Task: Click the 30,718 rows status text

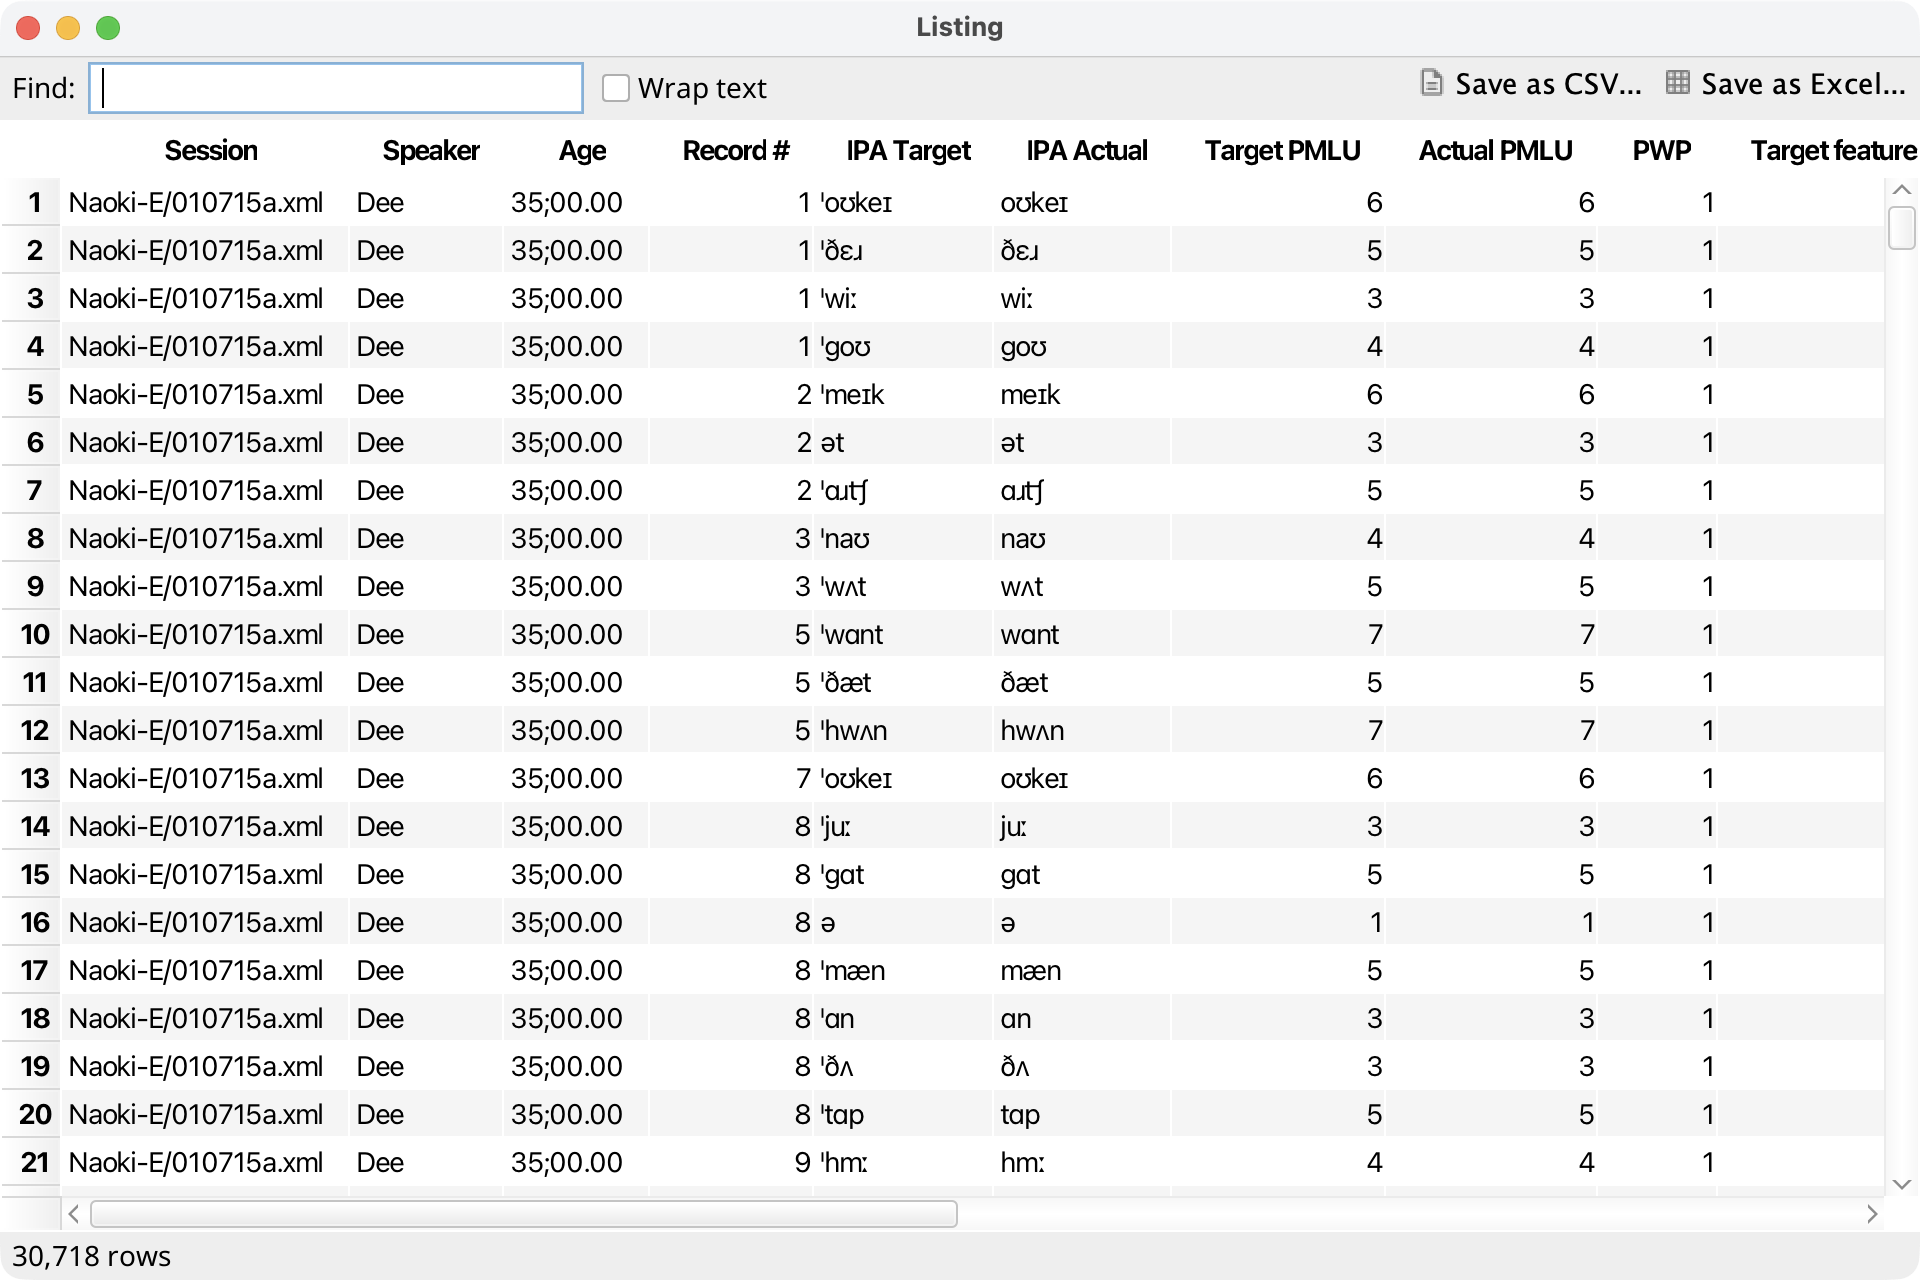Action: coord(91,1257)
